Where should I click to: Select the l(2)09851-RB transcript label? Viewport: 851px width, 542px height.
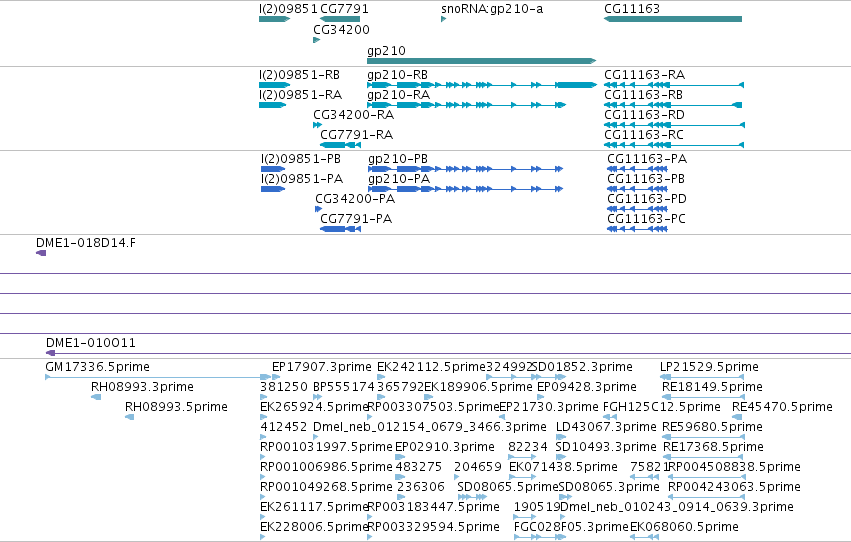(x=300, y=74)
